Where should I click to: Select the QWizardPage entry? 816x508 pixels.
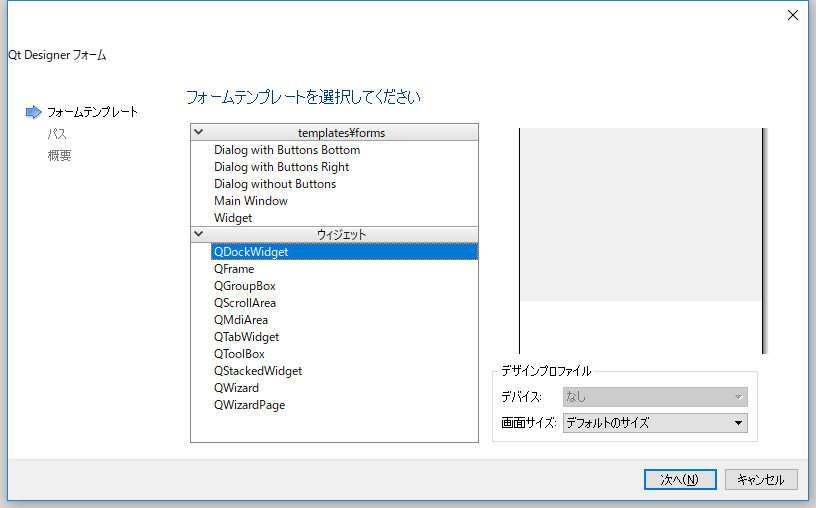pyautogui.click(x=249, y=405)
